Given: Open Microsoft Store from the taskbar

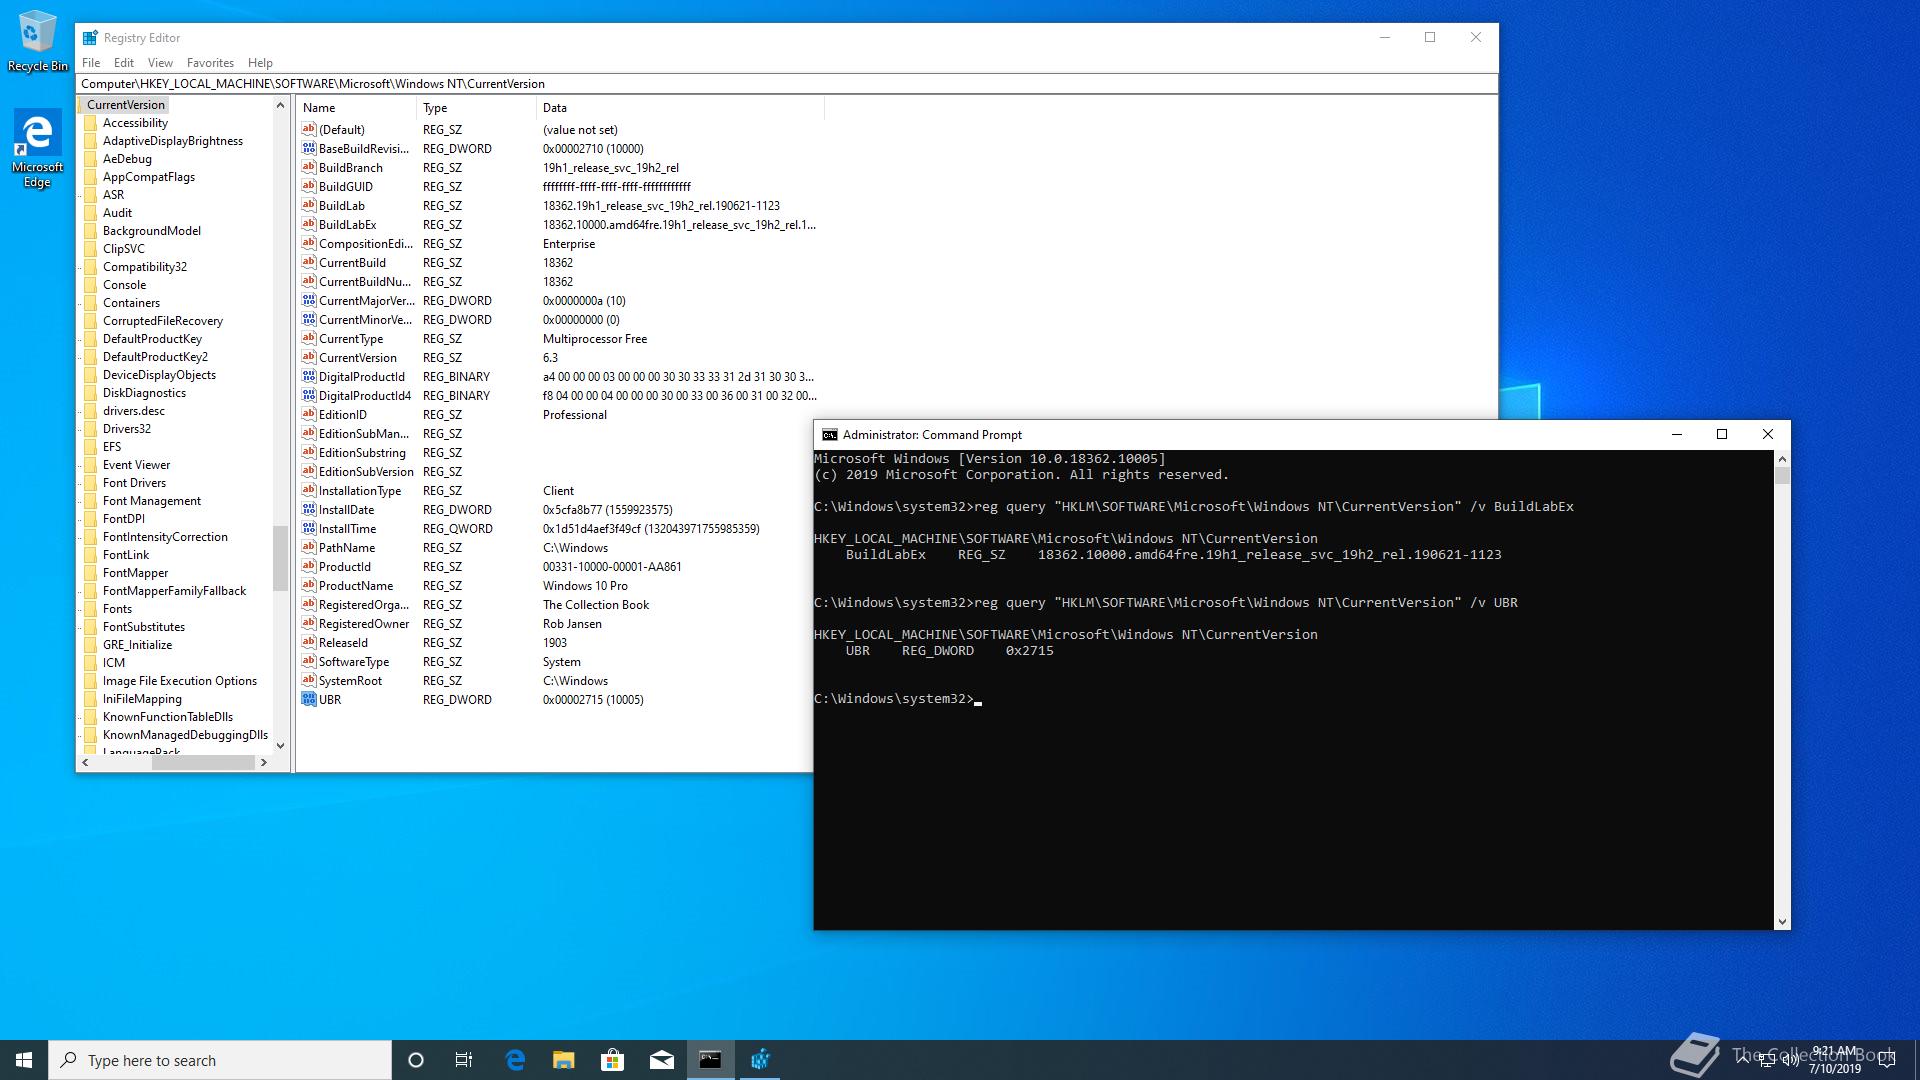Looking at the screenshot, I should 612,1060.
